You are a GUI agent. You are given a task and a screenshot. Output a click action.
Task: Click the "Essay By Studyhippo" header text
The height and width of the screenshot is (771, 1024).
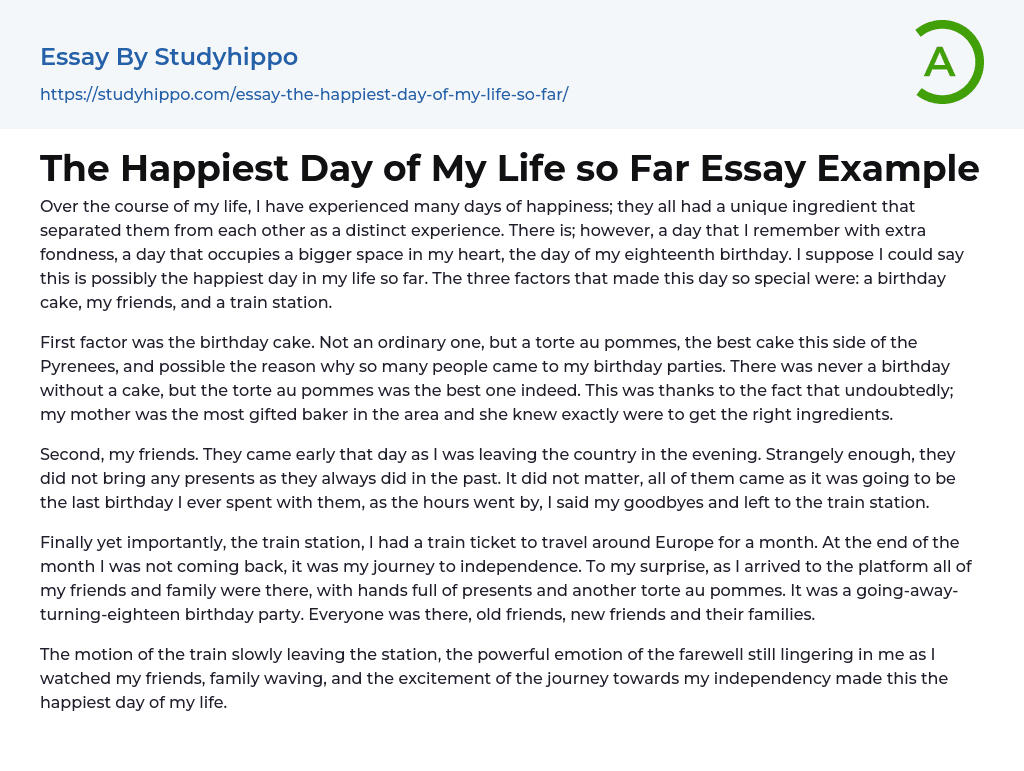(169, 57)
